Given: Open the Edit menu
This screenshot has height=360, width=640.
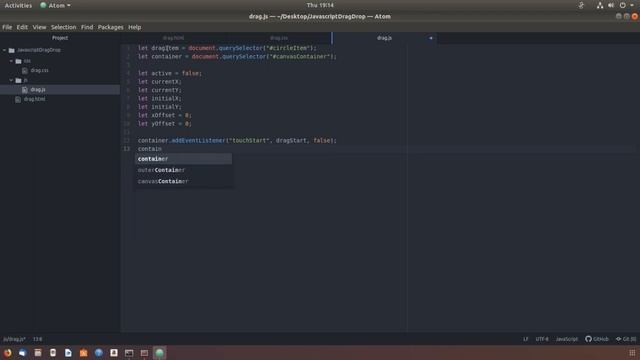Looking at the screenshot, I should point(22,27).
